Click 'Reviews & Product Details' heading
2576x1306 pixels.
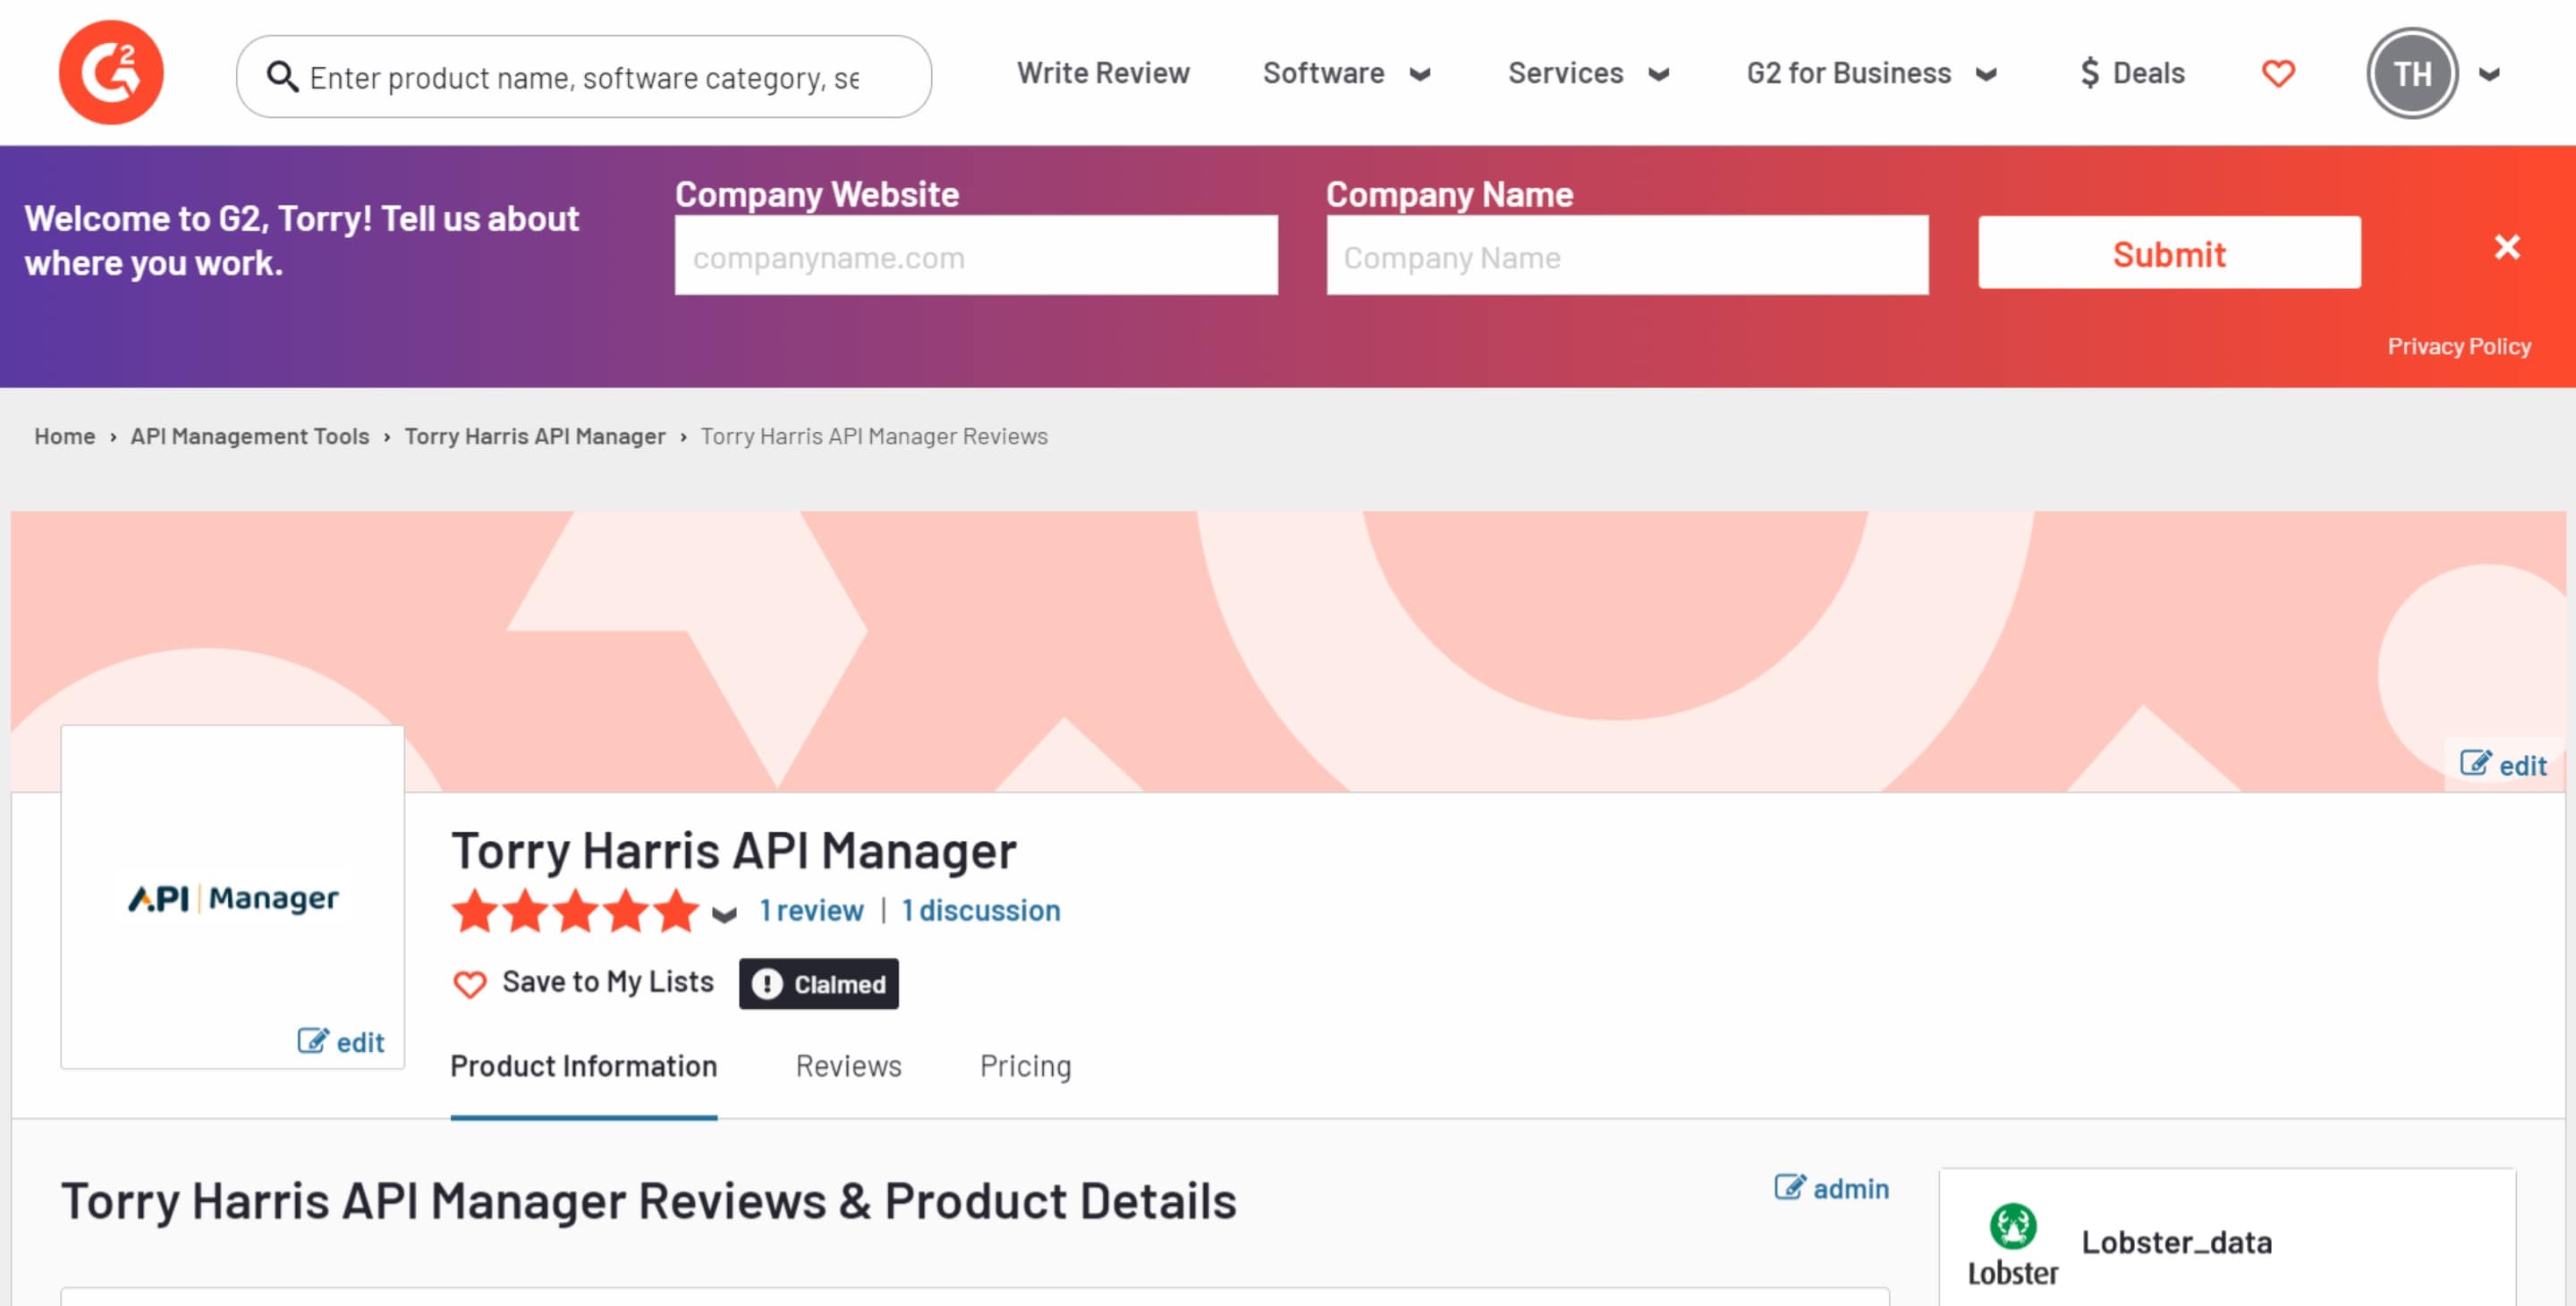pos(938,1201)
